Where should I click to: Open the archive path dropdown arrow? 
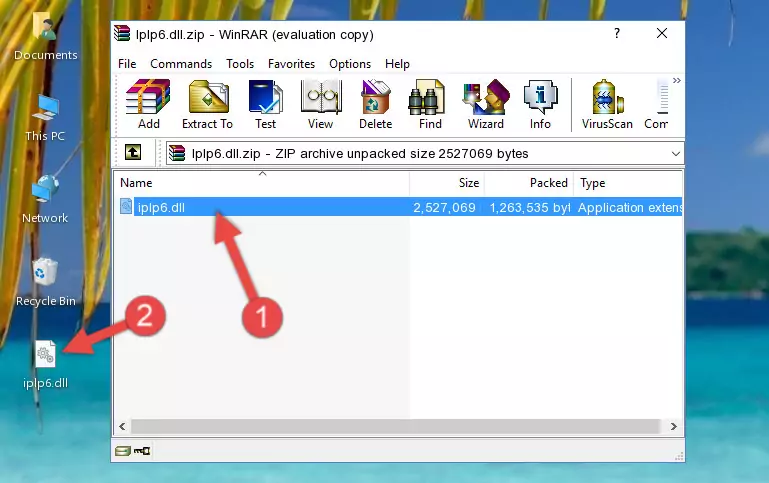pyautogui.click(x=675, y=154)
